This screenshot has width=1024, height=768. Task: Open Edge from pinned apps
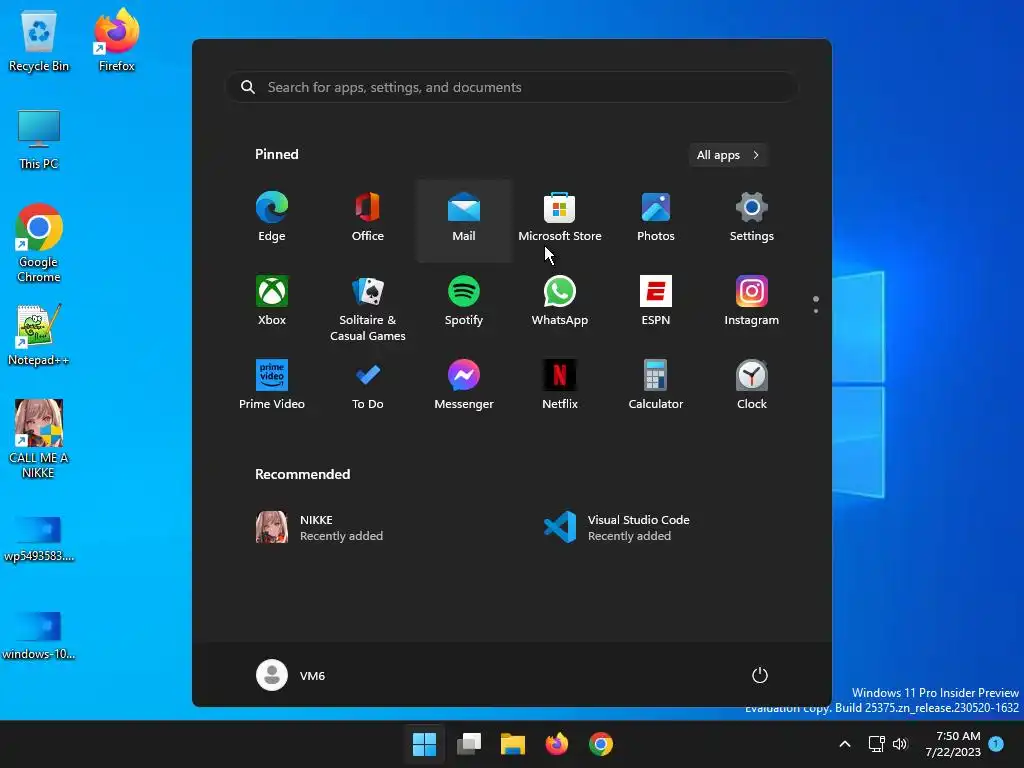click(x=272, y=218)
